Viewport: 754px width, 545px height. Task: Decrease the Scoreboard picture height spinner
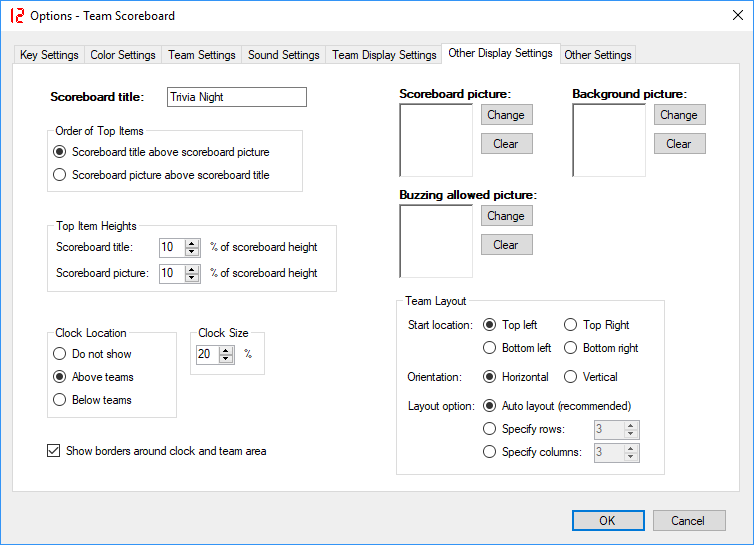click(x=192, y=278)
